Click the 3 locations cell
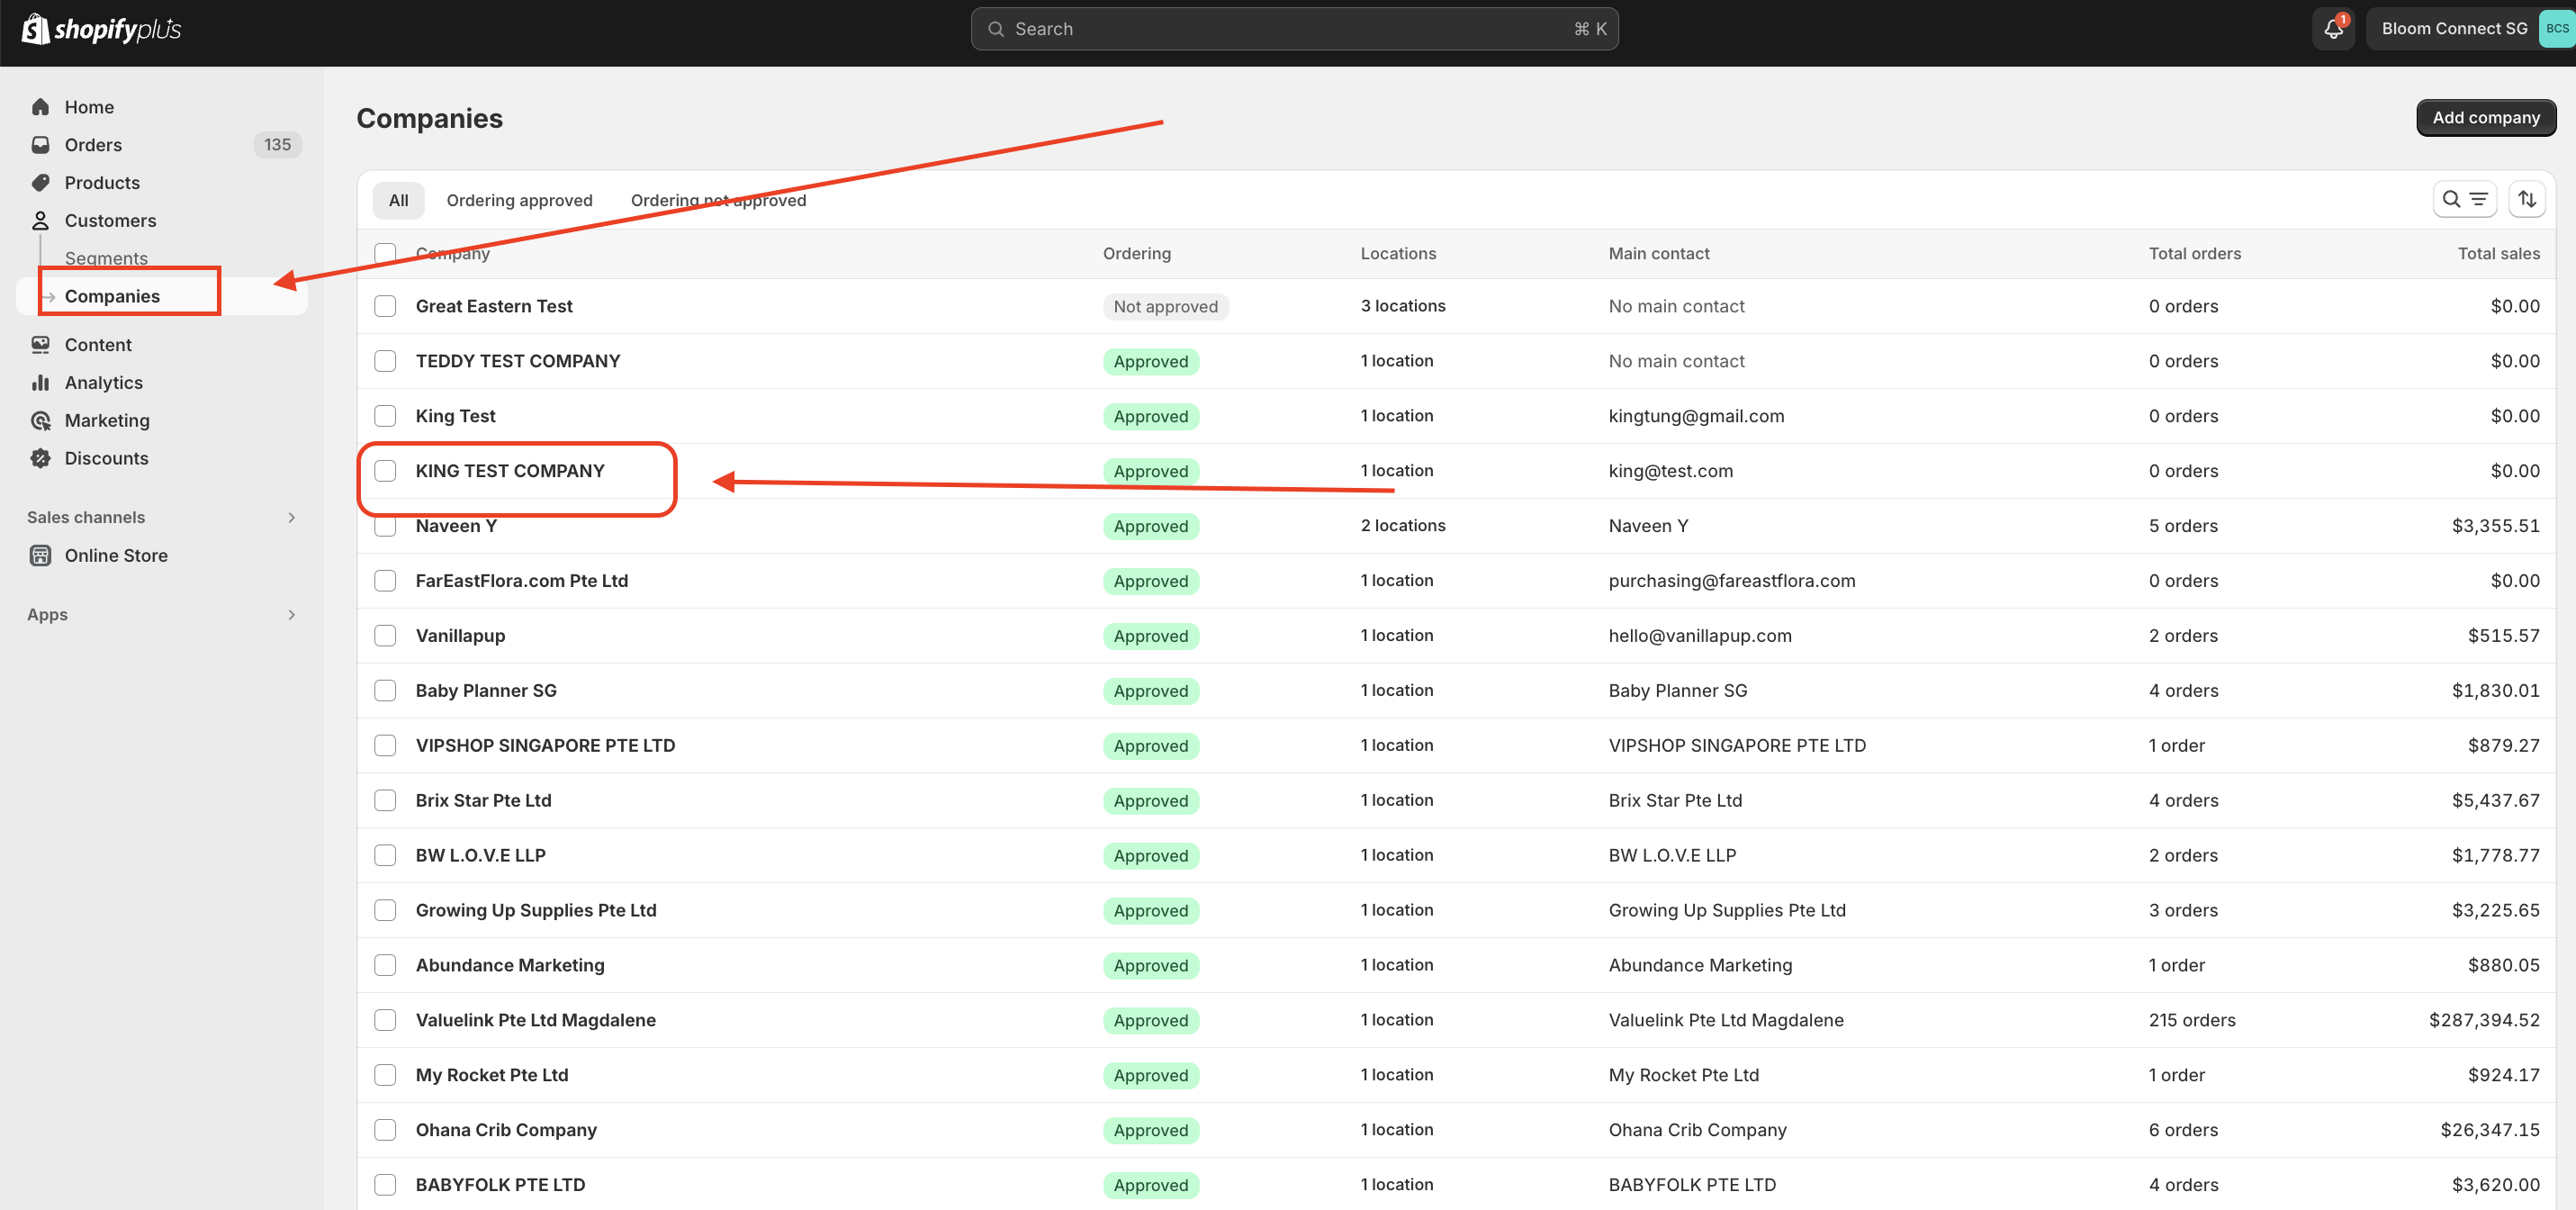 (1402, 306)
